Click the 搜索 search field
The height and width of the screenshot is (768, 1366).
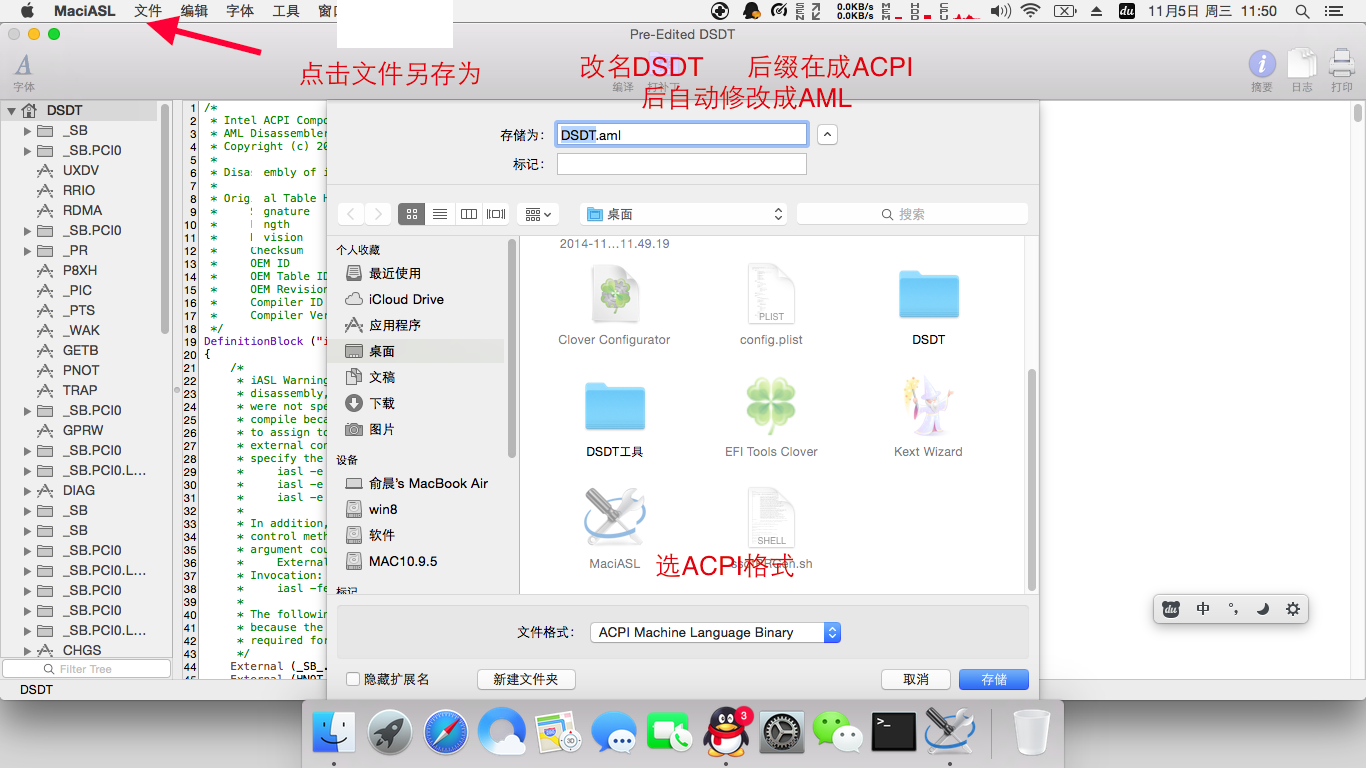tap(912, 214)
